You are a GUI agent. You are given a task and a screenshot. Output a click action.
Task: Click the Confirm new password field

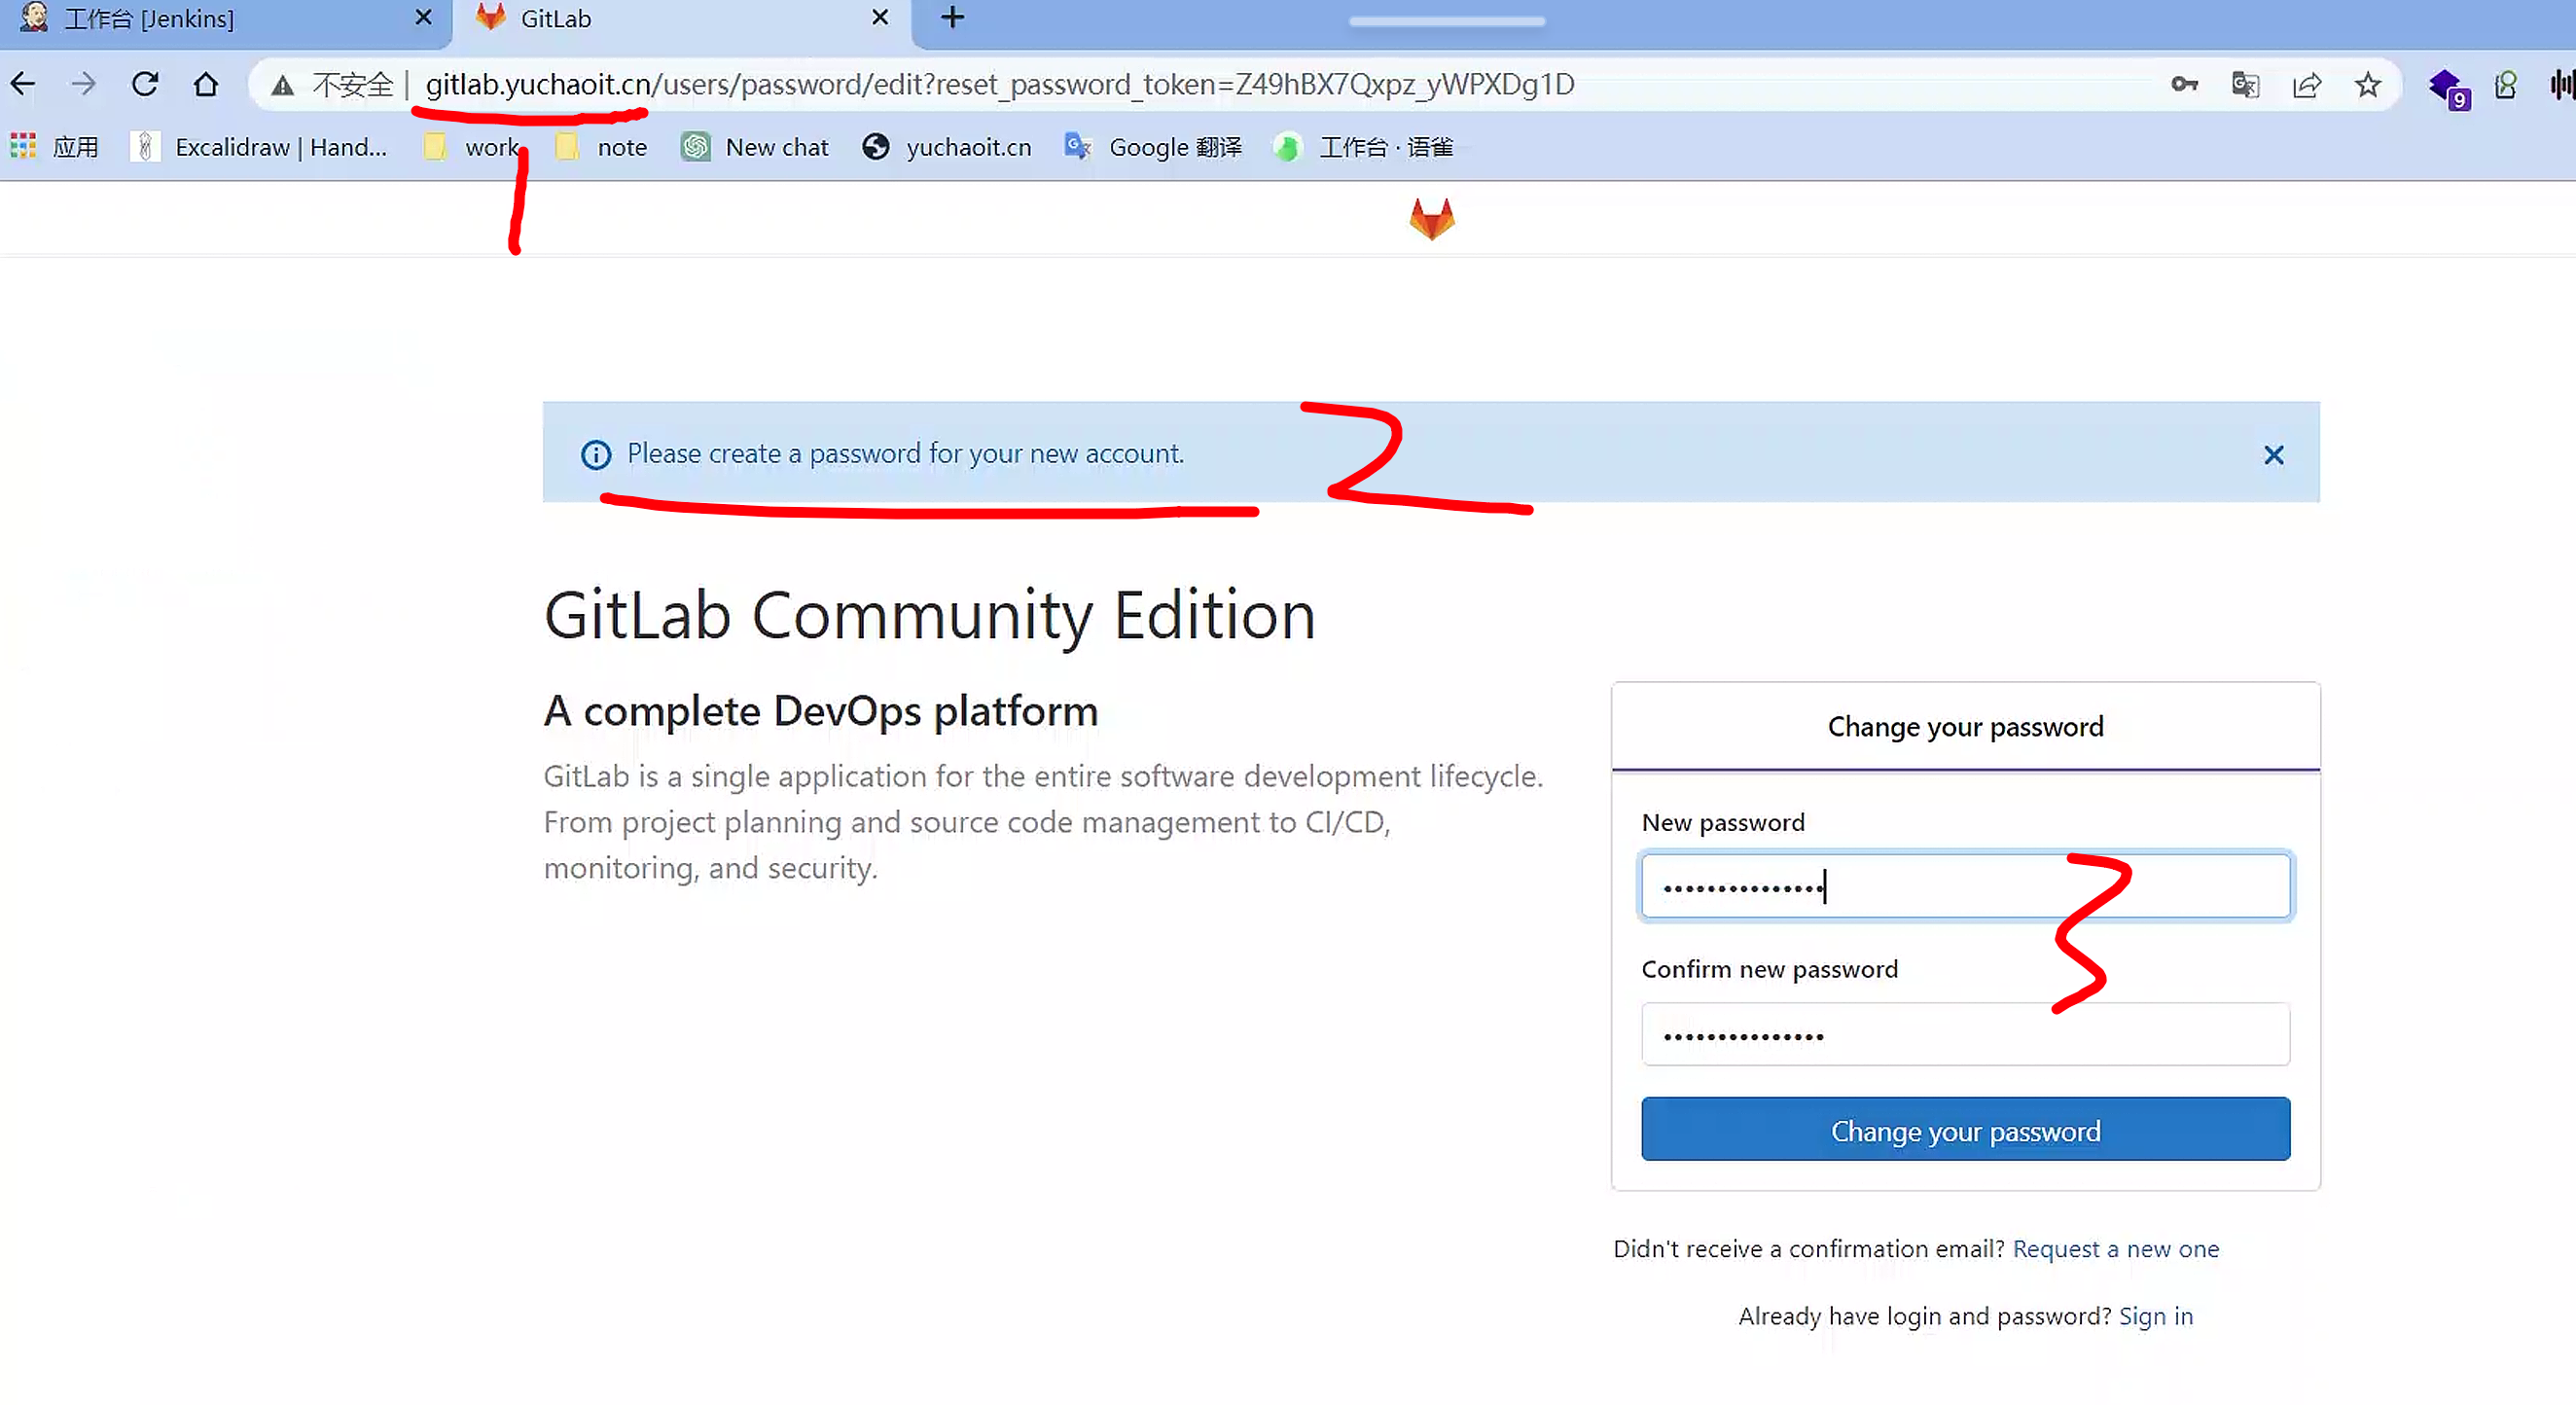[1964, 1035]
